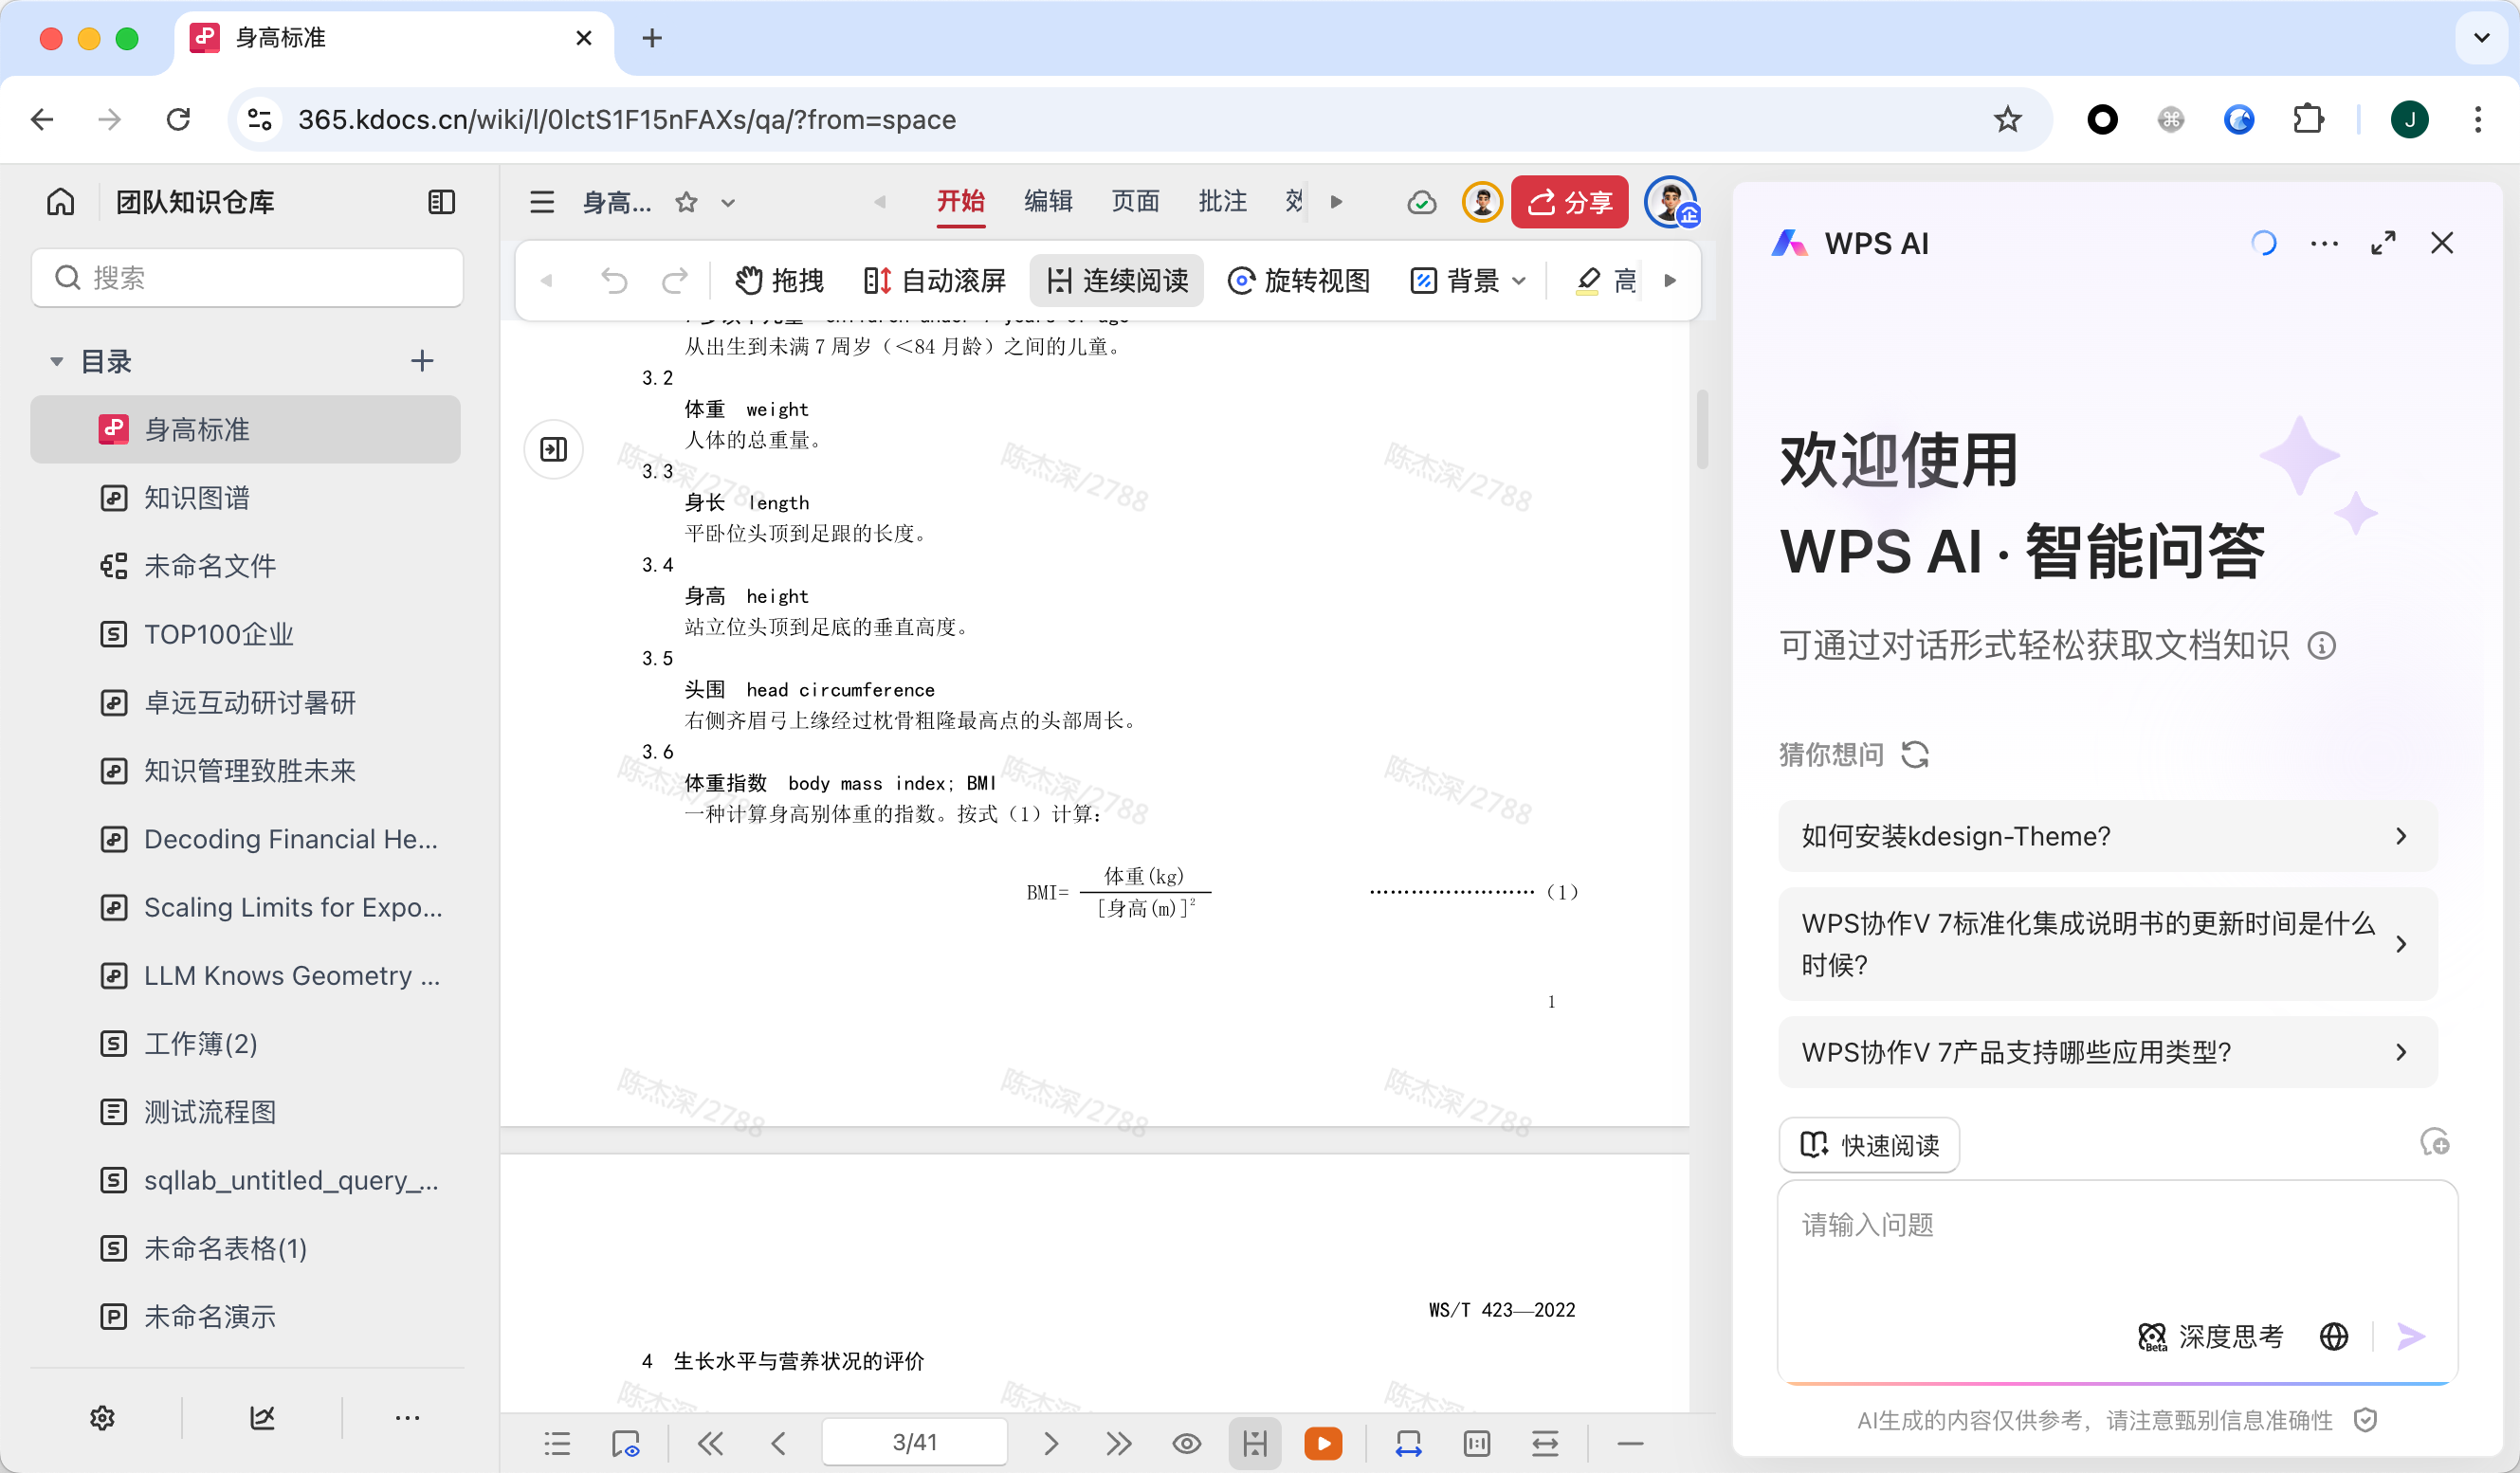This screenshot has height=1473, width=2520.
Task: Click the red 分享 share button
Action: pyautogui.click(x=1569, y=202)
